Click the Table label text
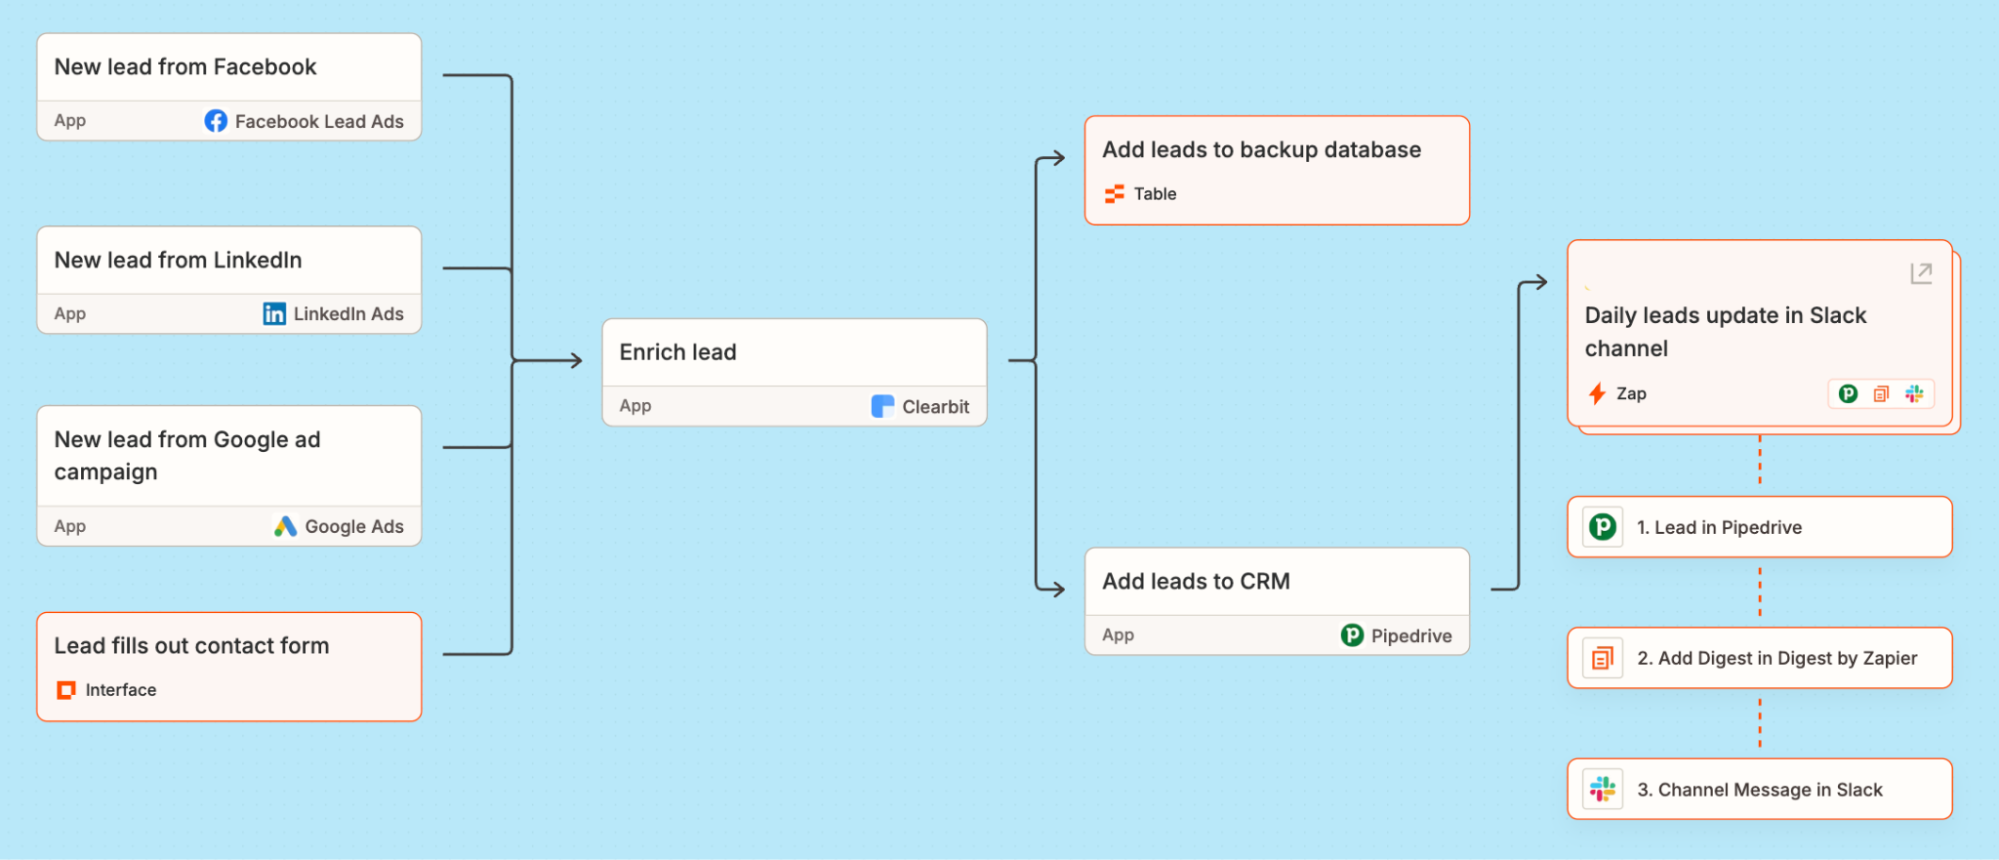 (1155, 194)
